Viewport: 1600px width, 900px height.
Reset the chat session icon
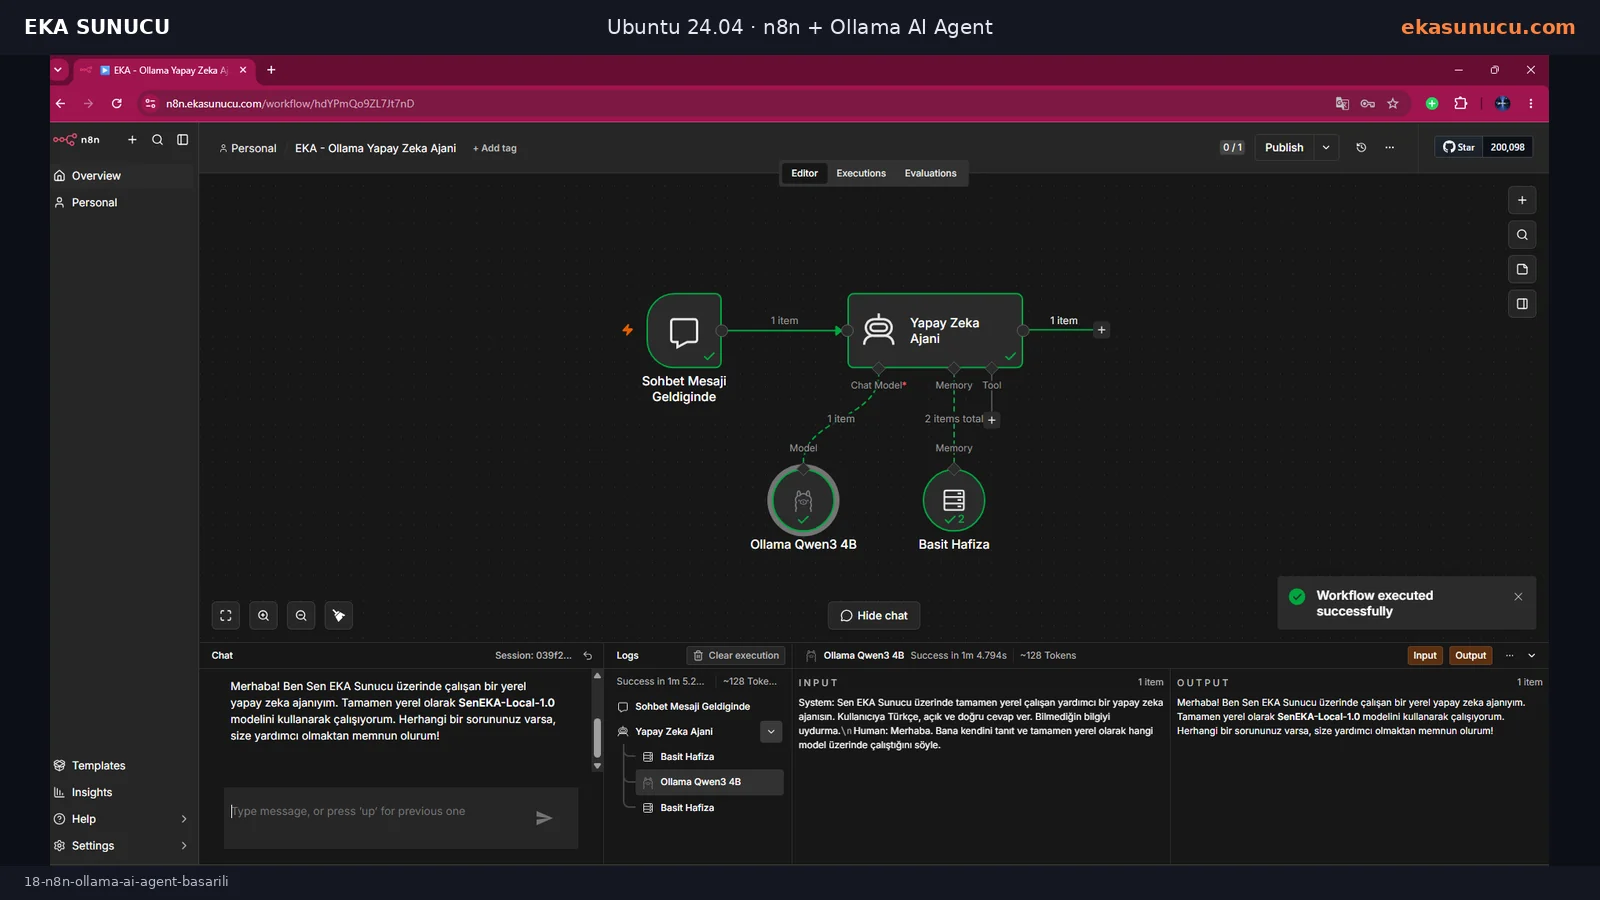pos(588,656)
